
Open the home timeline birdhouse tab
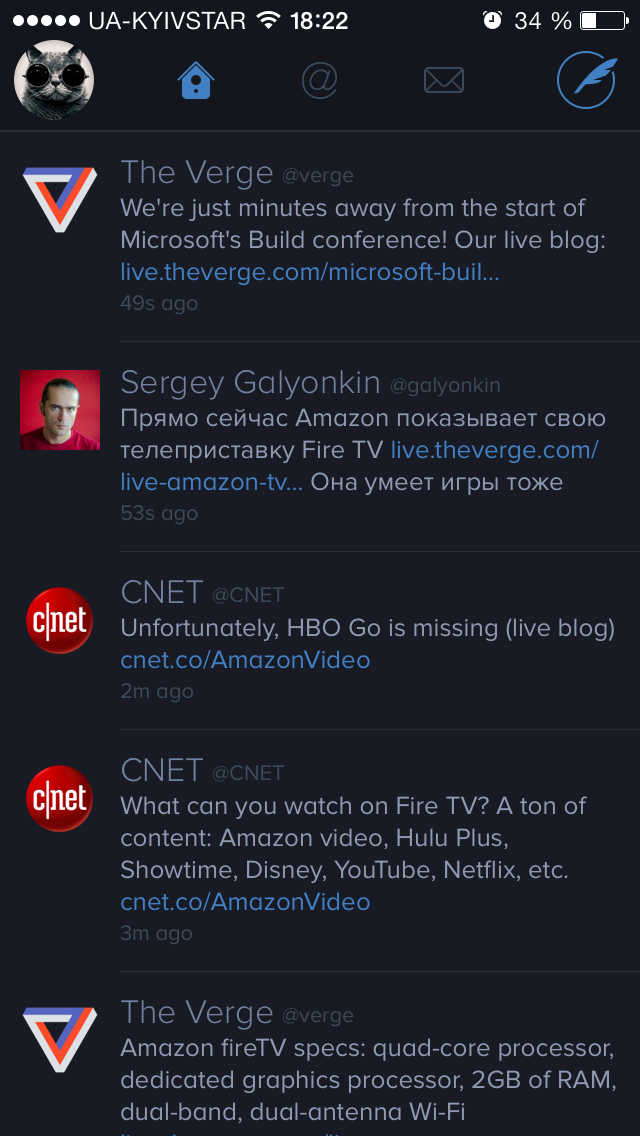[196, 80]
